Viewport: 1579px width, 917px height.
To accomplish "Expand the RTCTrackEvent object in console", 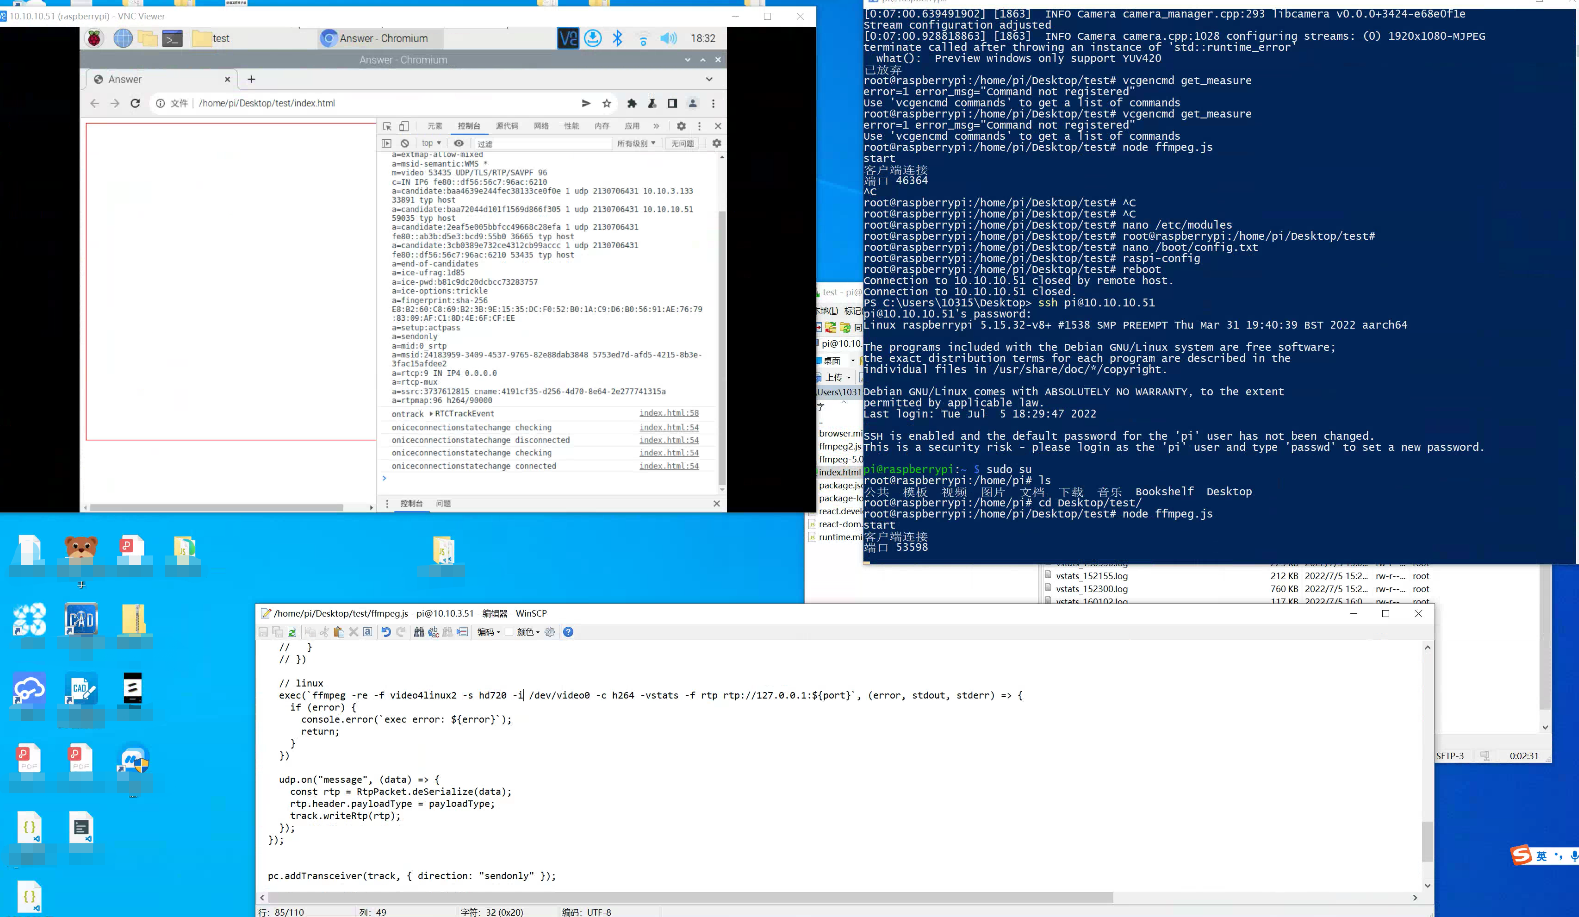I will coord(432,414).
